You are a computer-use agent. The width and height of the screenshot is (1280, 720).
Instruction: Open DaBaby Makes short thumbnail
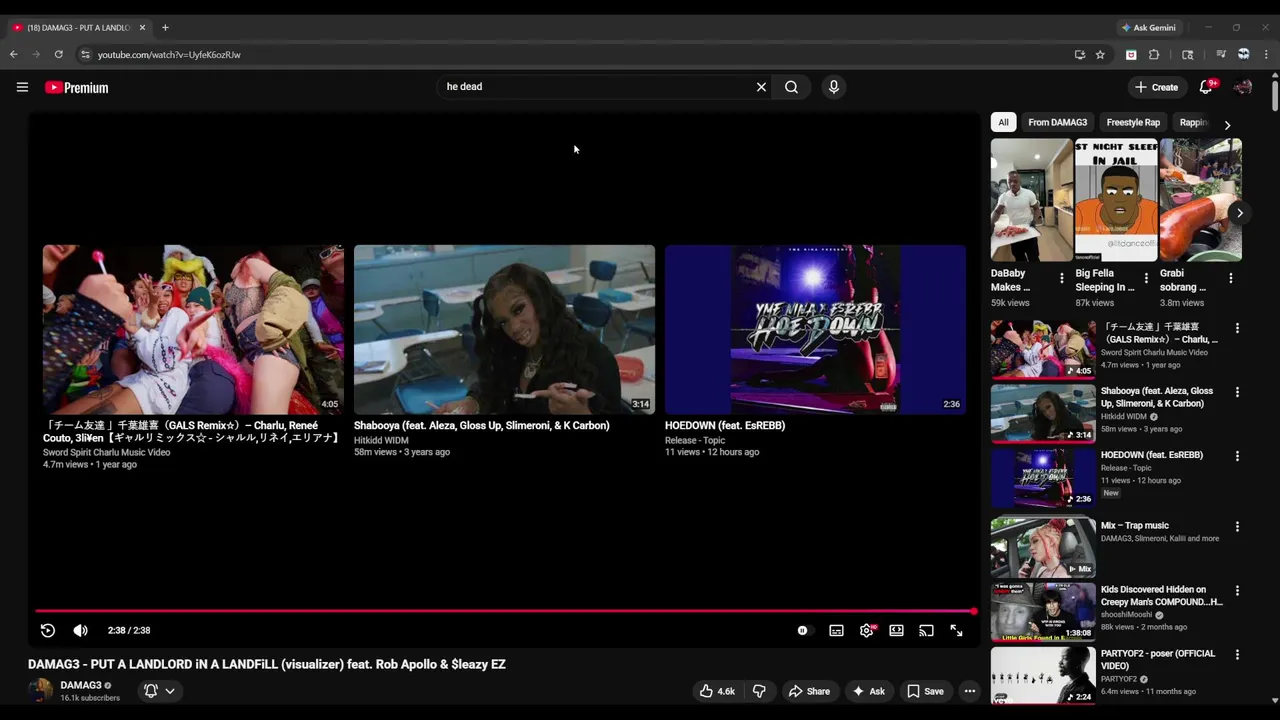click(1031, 200)
